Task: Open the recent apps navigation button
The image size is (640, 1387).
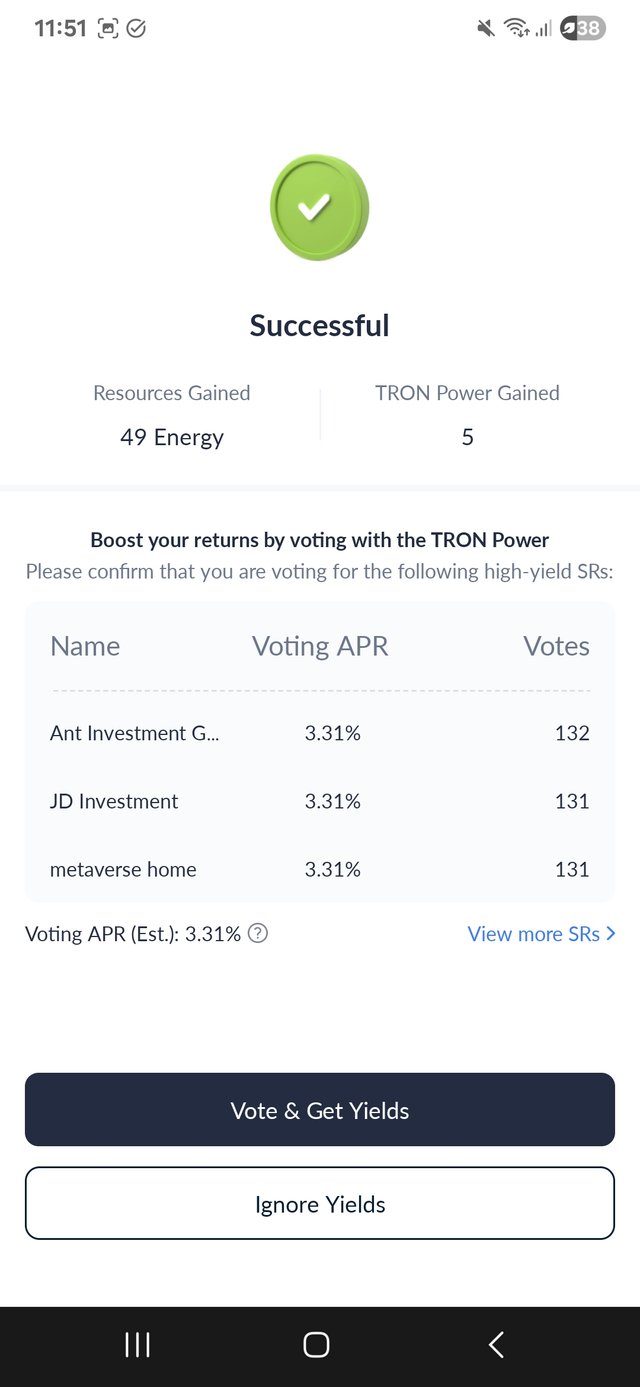Action: point(137,1345)
